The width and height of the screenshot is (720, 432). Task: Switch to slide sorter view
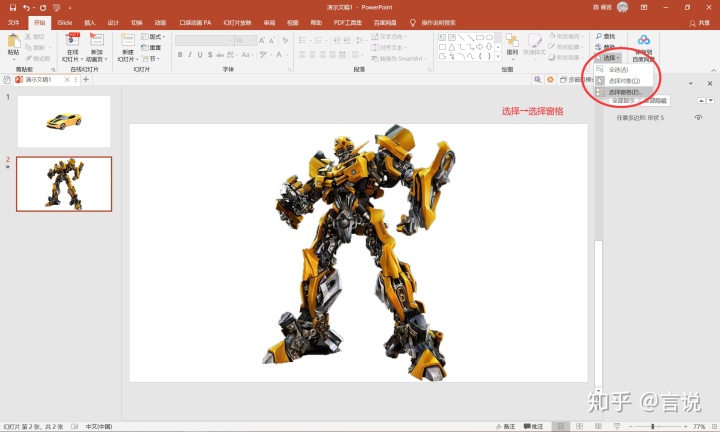pyautogui.click(x=579, y=426)
